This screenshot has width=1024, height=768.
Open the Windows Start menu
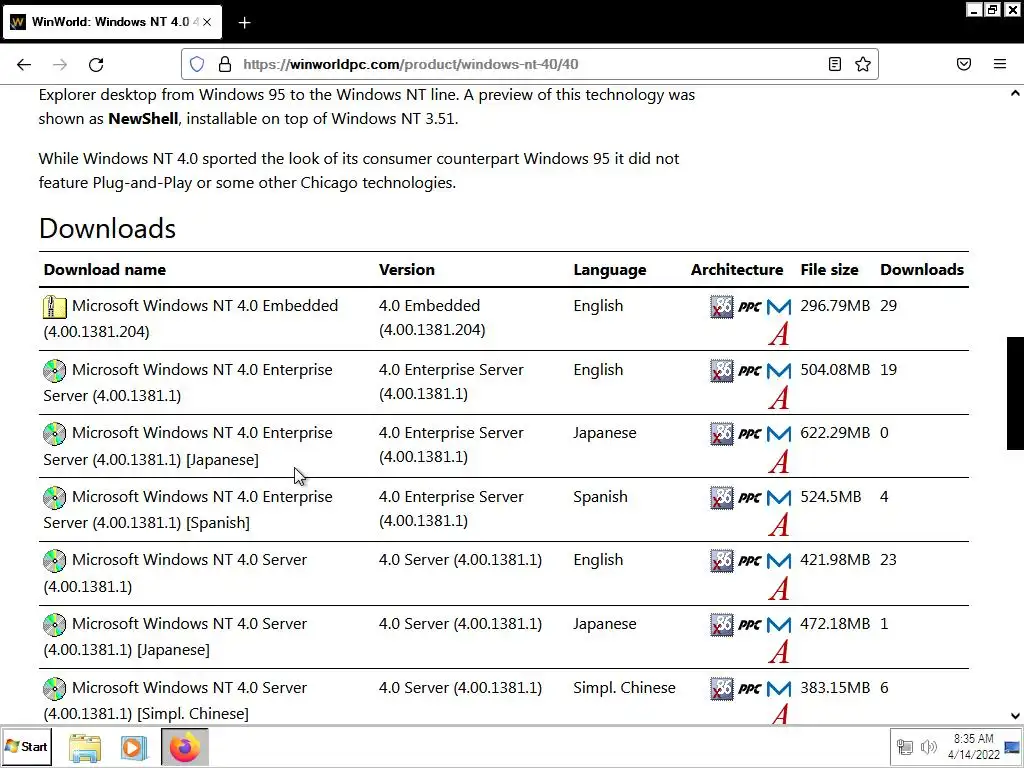[27, 746]
